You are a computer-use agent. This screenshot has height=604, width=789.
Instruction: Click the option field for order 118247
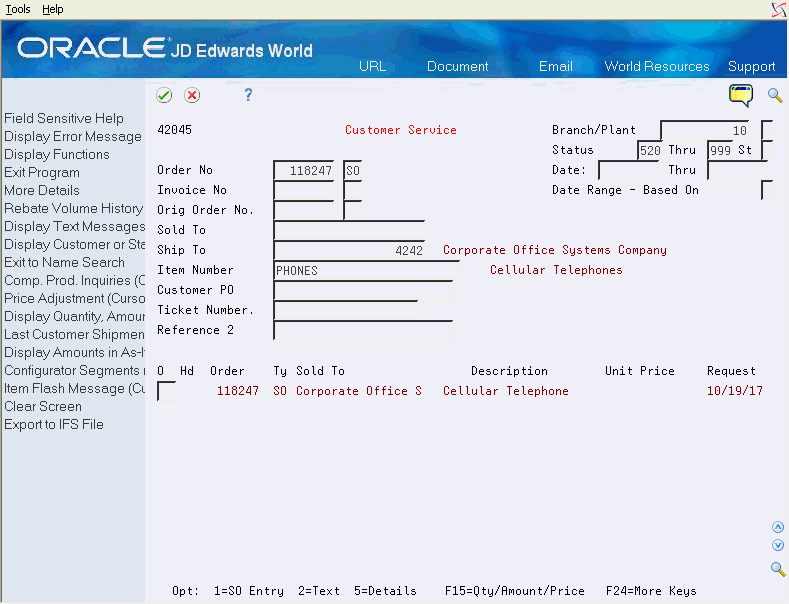click(167, 391)
